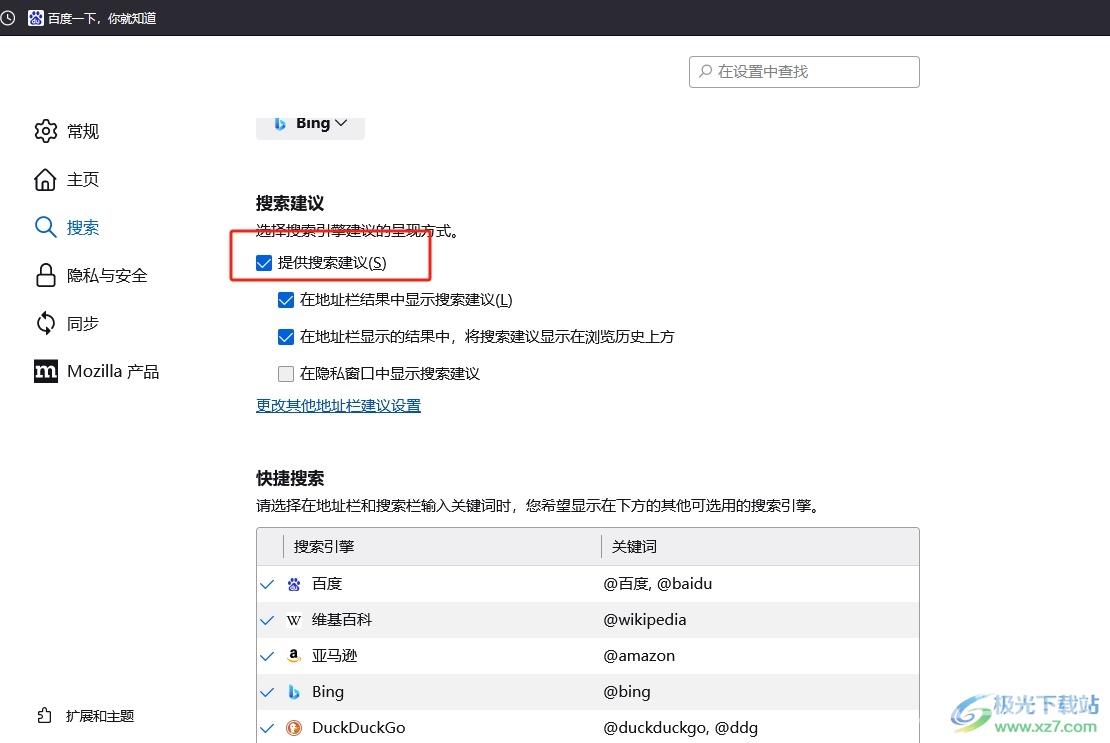1110x743 pixels.
Task: Click the 百度 paw icon in the engine list
Action: 294,584
